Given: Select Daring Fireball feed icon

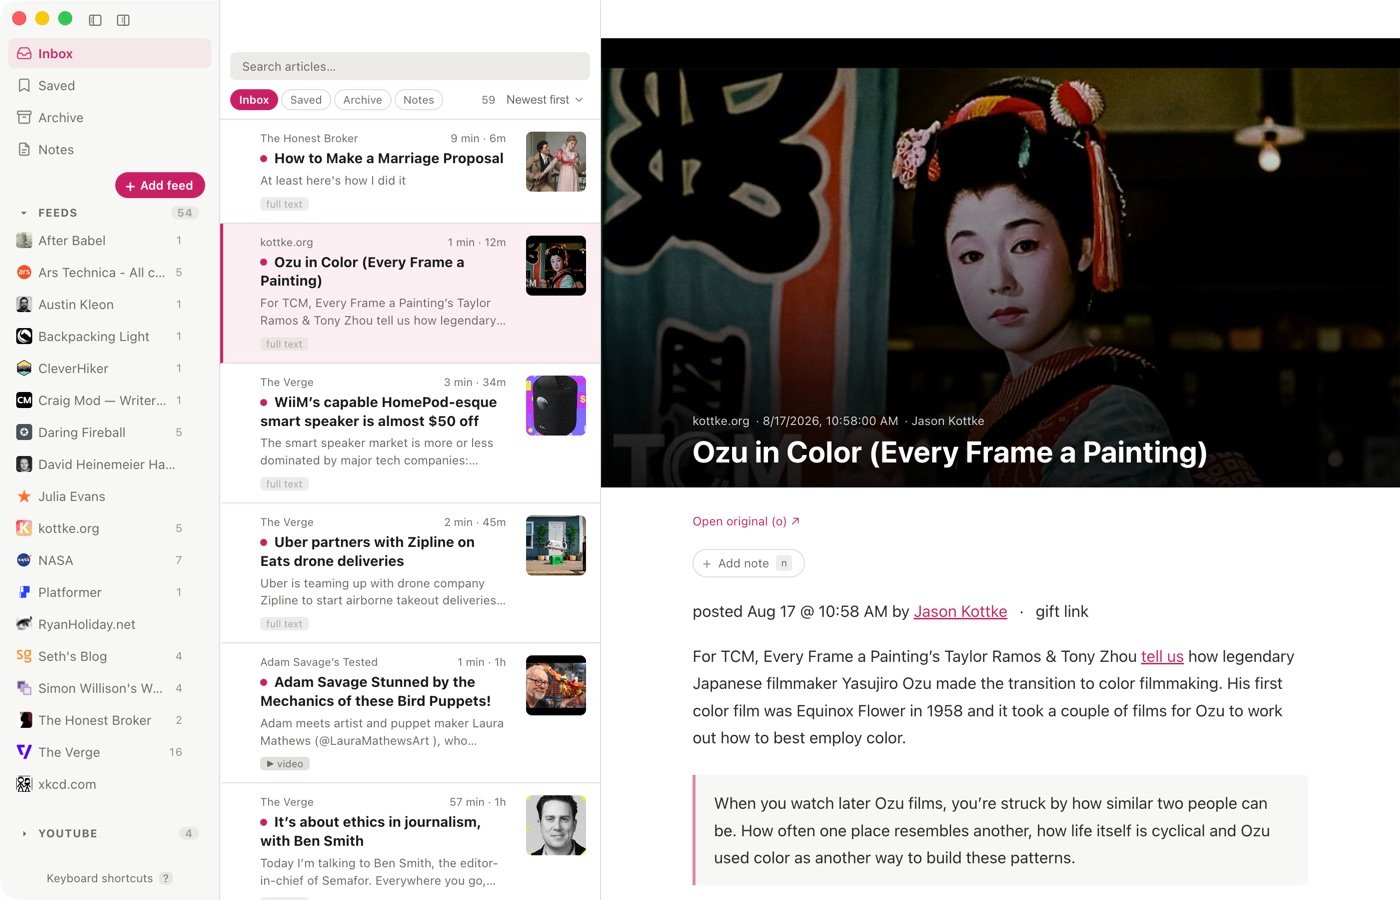Looking at the screenshot, I should (x=24, y=433).
